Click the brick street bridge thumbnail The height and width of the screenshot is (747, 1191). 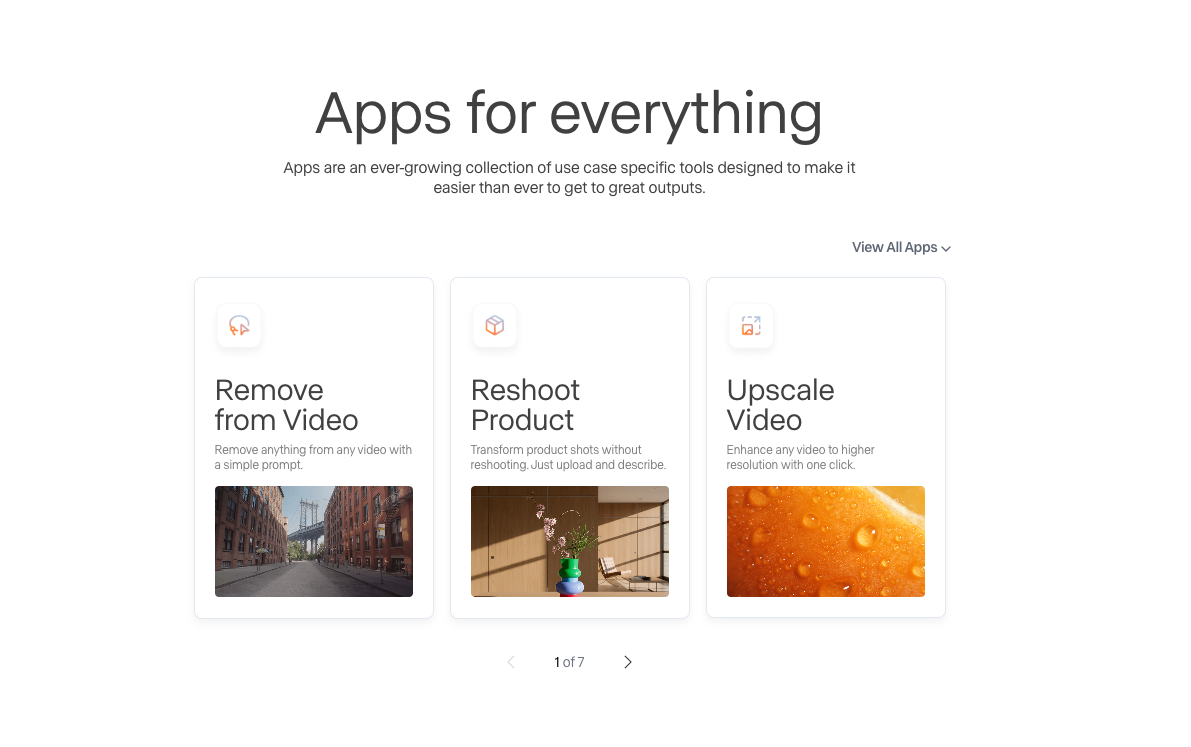[314, 541]
